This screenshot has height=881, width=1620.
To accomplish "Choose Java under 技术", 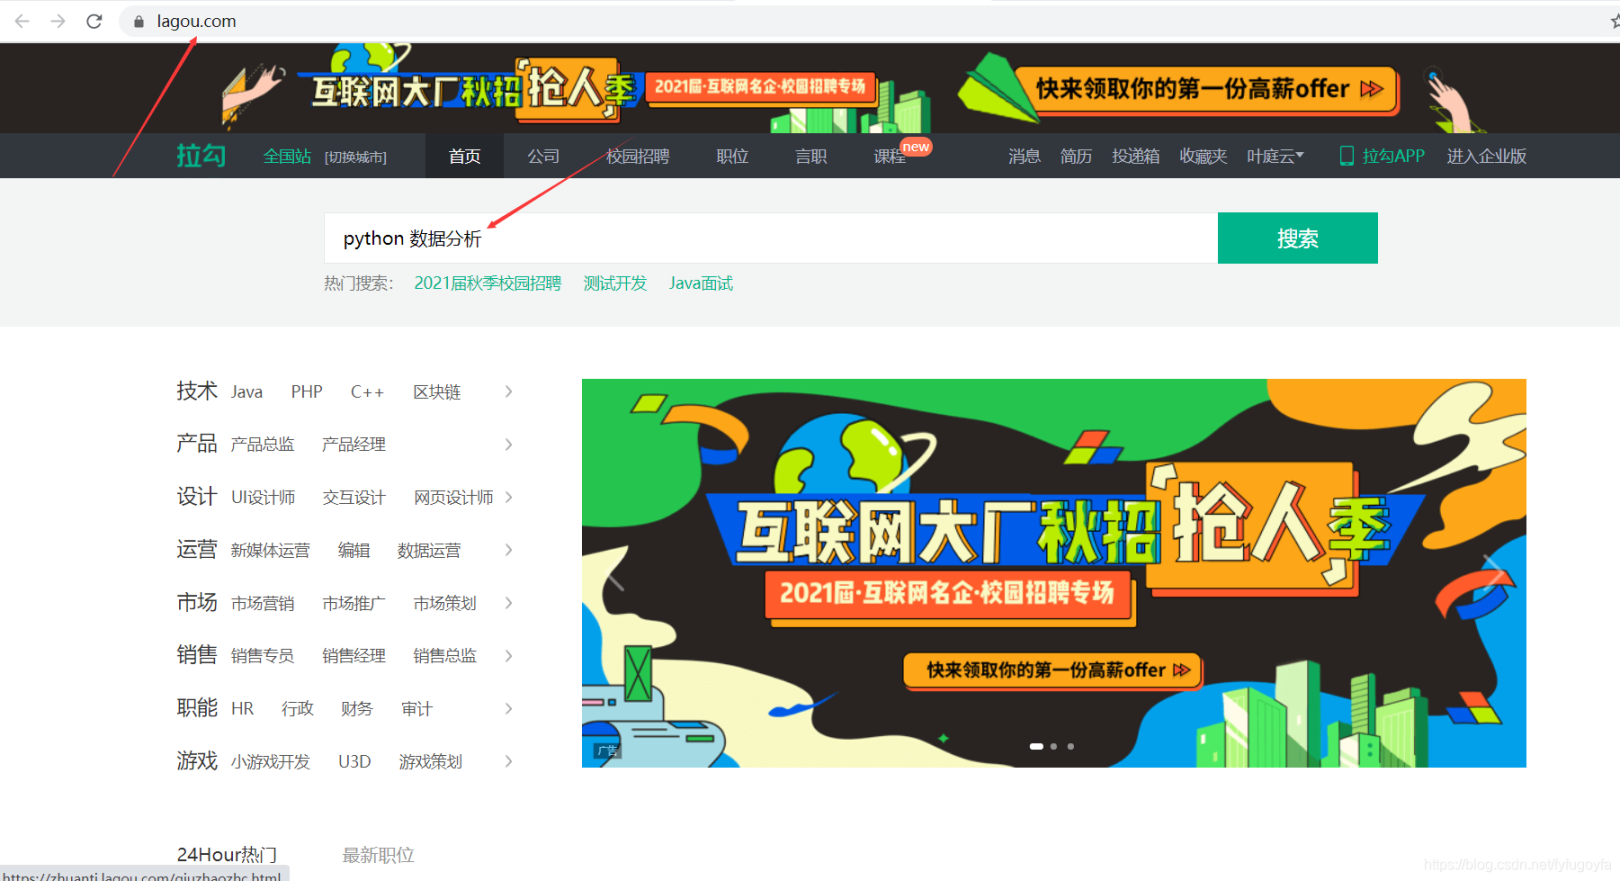I will coord(247,392).
